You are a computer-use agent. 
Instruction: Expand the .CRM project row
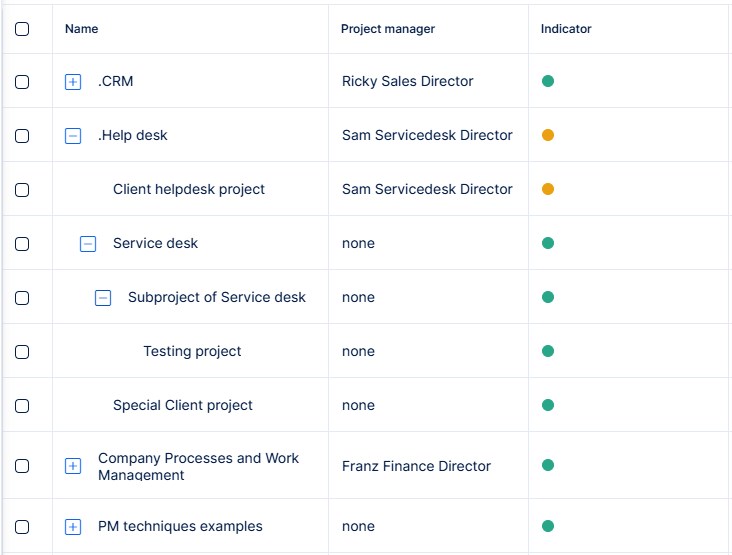(x=73, y=82)
